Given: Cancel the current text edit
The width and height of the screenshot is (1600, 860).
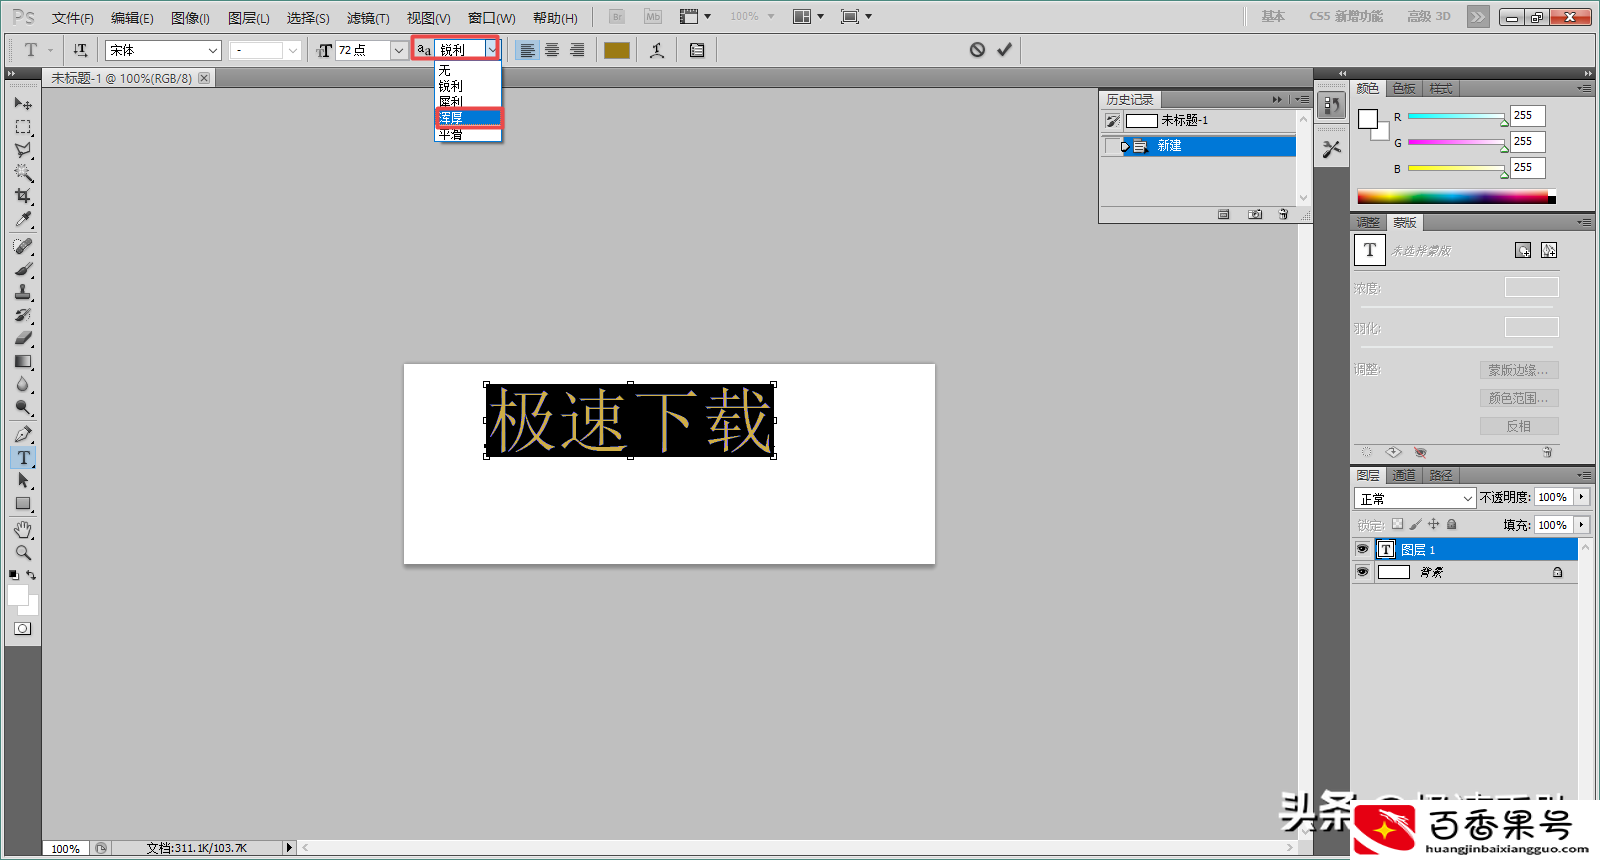Looking at the screenshot, I should point(977,50).
